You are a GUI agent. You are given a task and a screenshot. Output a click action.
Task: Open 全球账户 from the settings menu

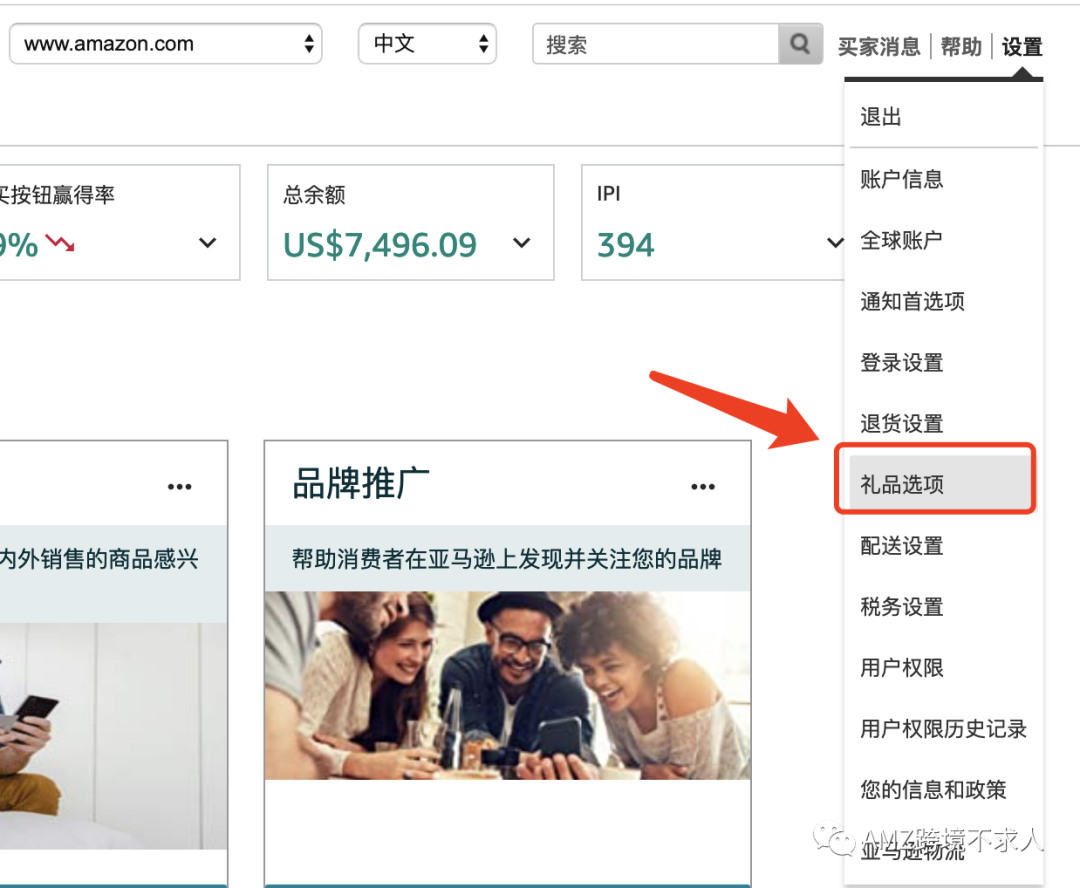[x=903, y=239]
